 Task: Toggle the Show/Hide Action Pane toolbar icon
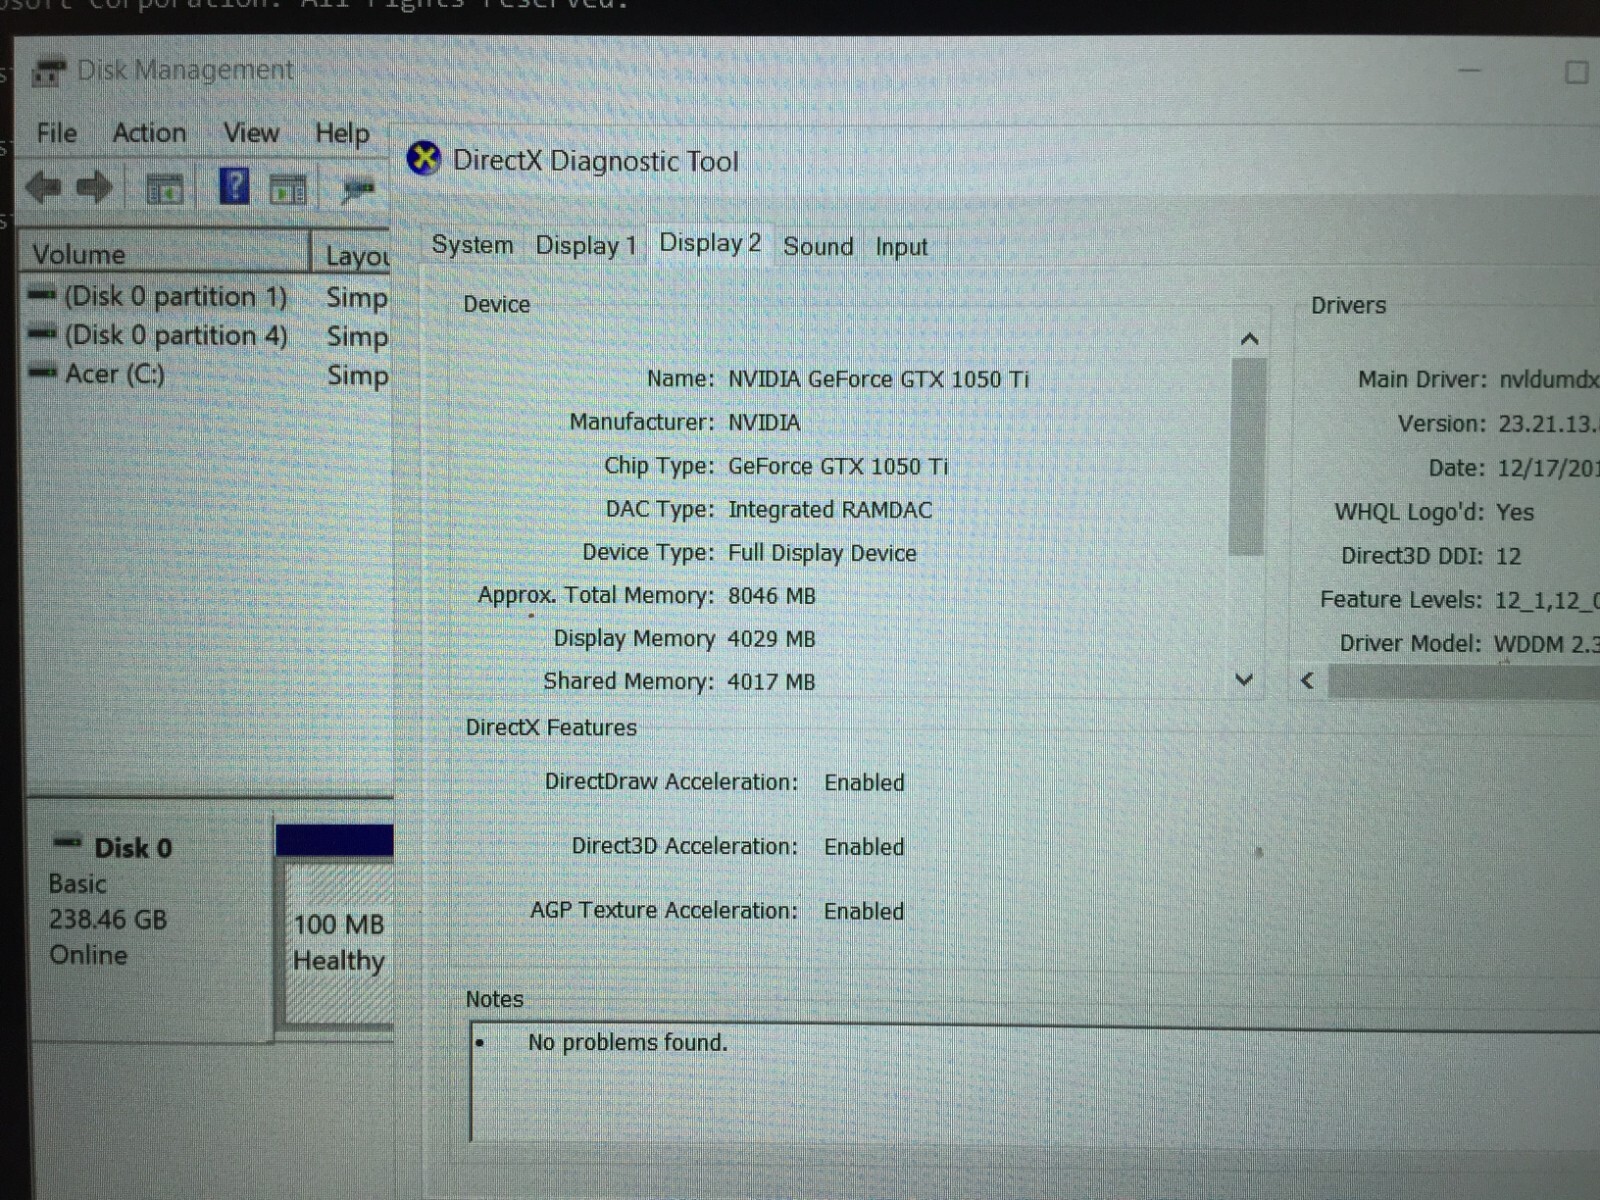288,188
